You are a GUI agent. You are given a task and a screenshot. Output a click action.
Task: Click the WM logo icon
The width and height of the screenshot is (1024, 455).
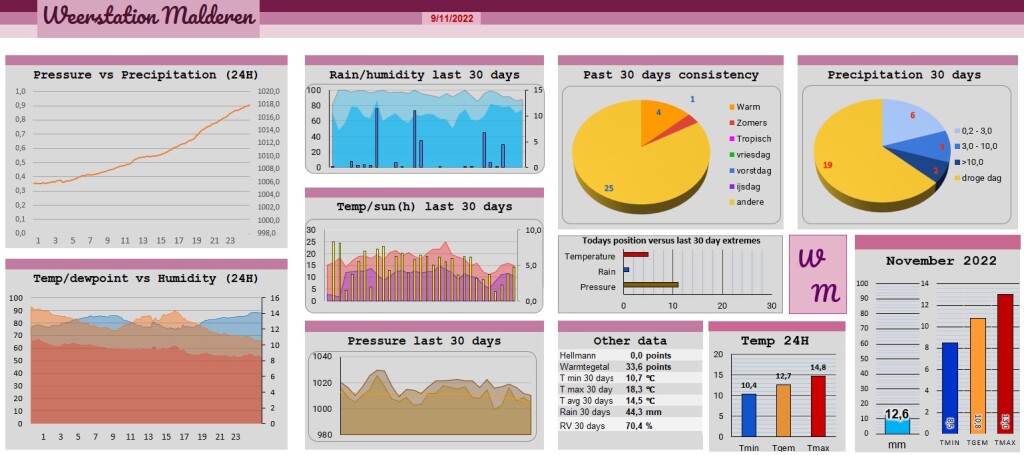tap(818, 274)
